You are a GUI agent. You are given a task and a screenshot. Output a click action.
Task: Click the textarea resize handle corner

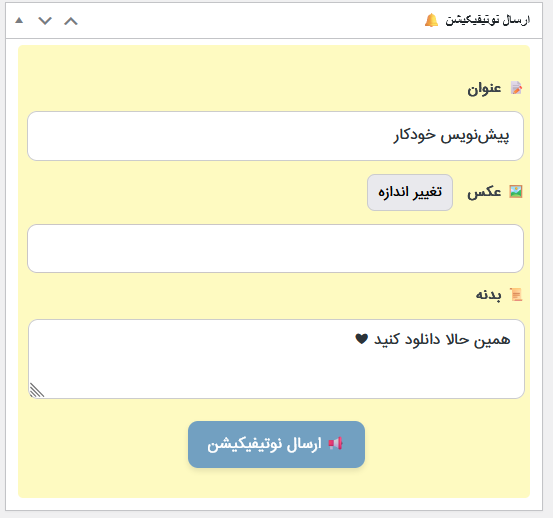[37, 390]
